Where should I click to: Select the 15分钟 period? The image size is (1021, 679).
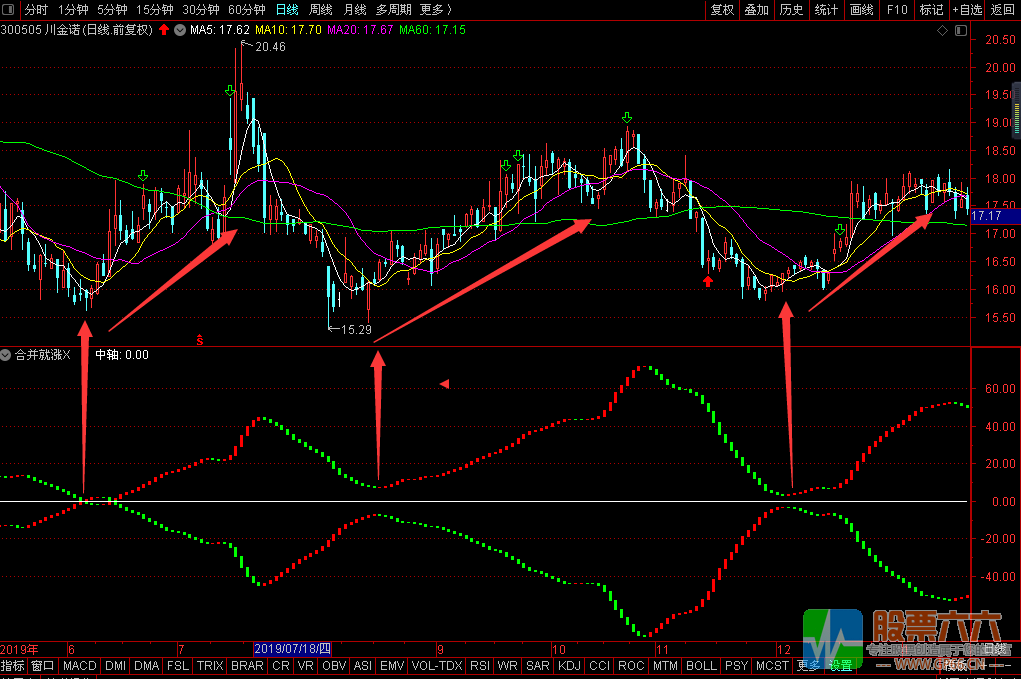pyautogui.click(x=154, y=10)
